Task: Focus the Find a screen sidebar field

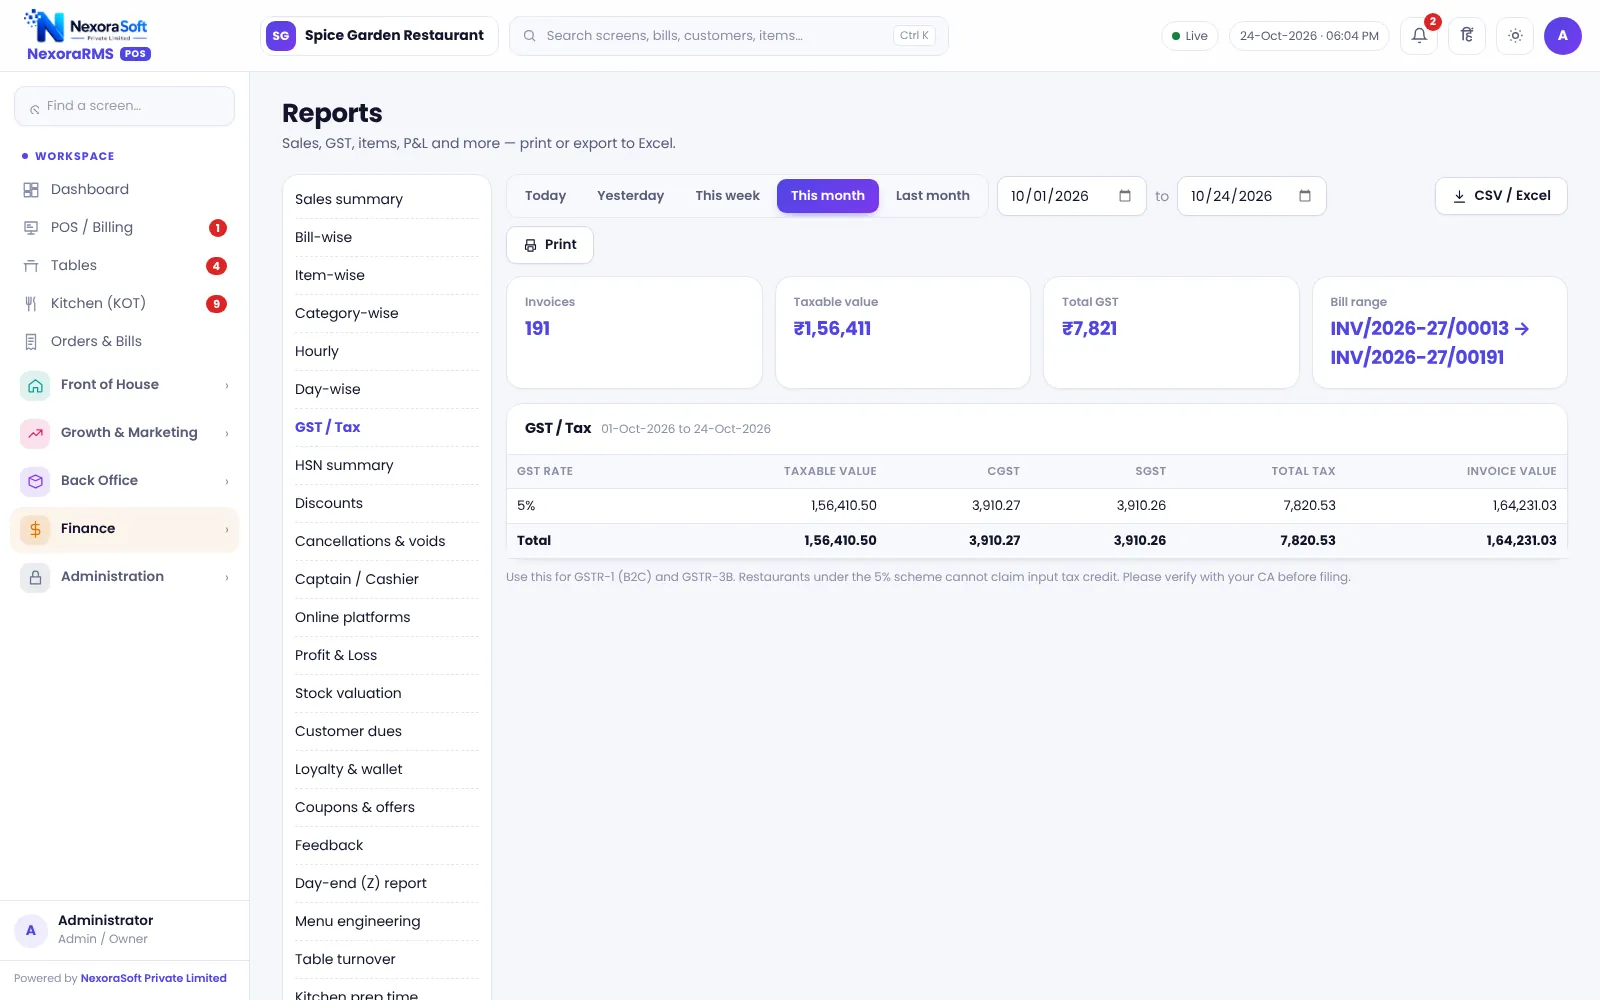Action: click(x=124, y=106)
